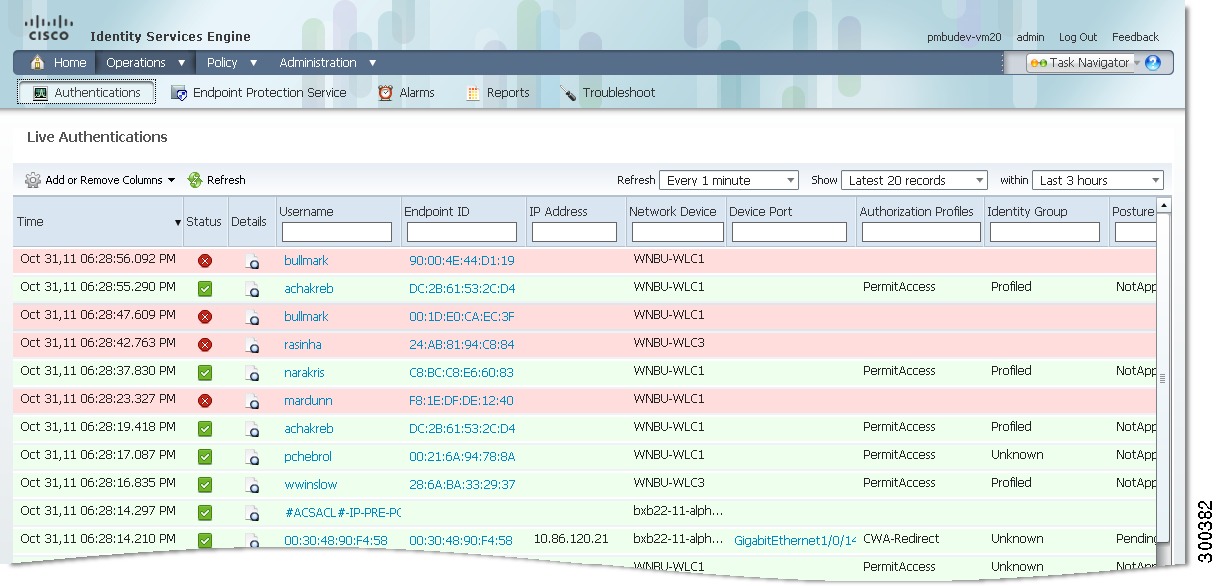1217x586 pixels.
Task: Click the GigabitEthernet1/0/14 device port link
Action: click(795, 541)
